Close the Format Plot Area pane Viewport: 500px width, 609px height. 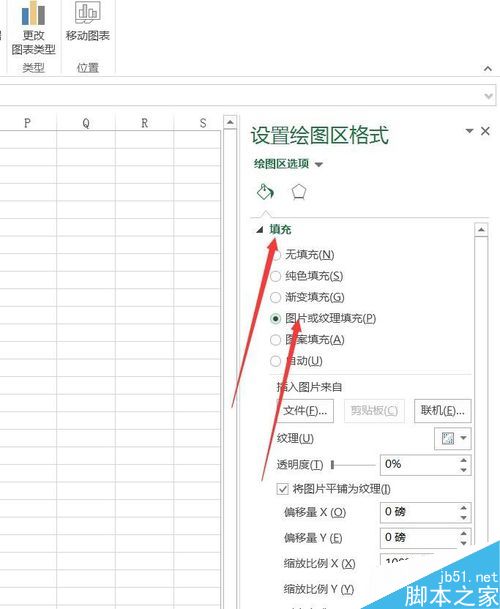pos(485,131)
